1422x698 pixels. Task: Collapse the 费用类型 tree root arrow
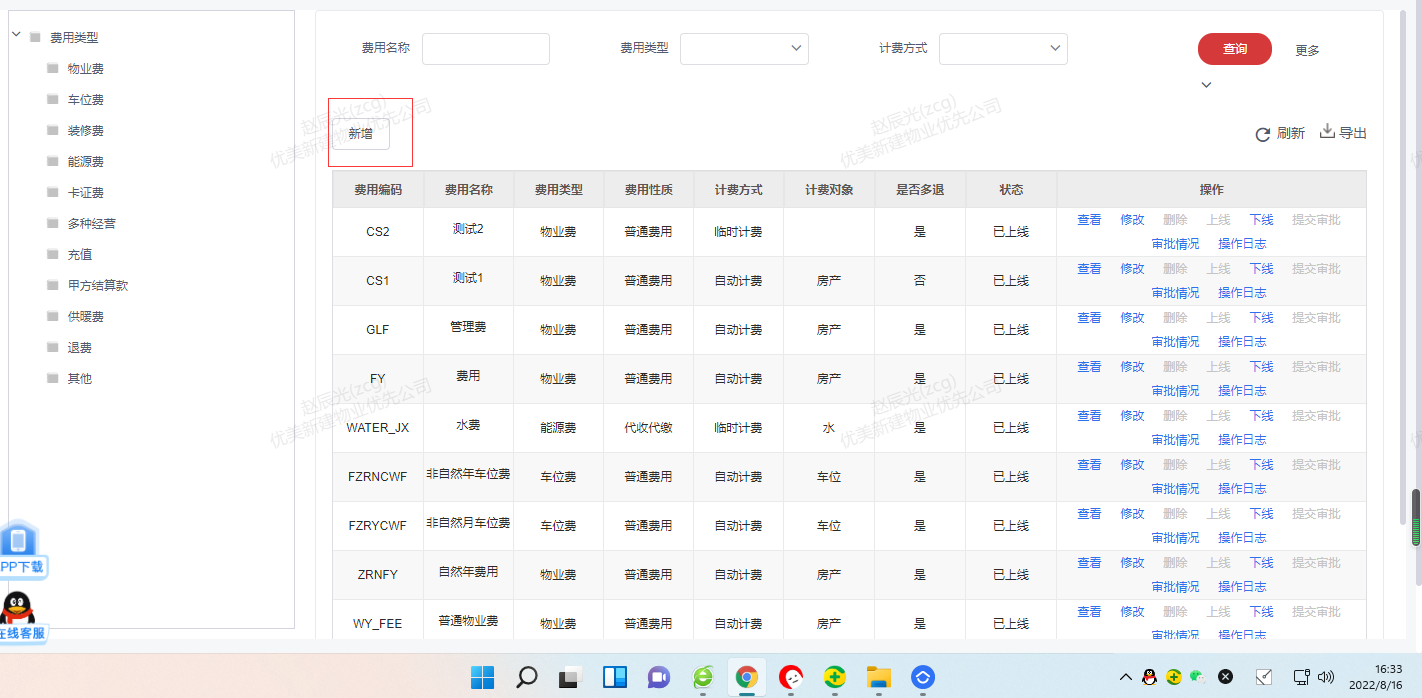(16, 35)
